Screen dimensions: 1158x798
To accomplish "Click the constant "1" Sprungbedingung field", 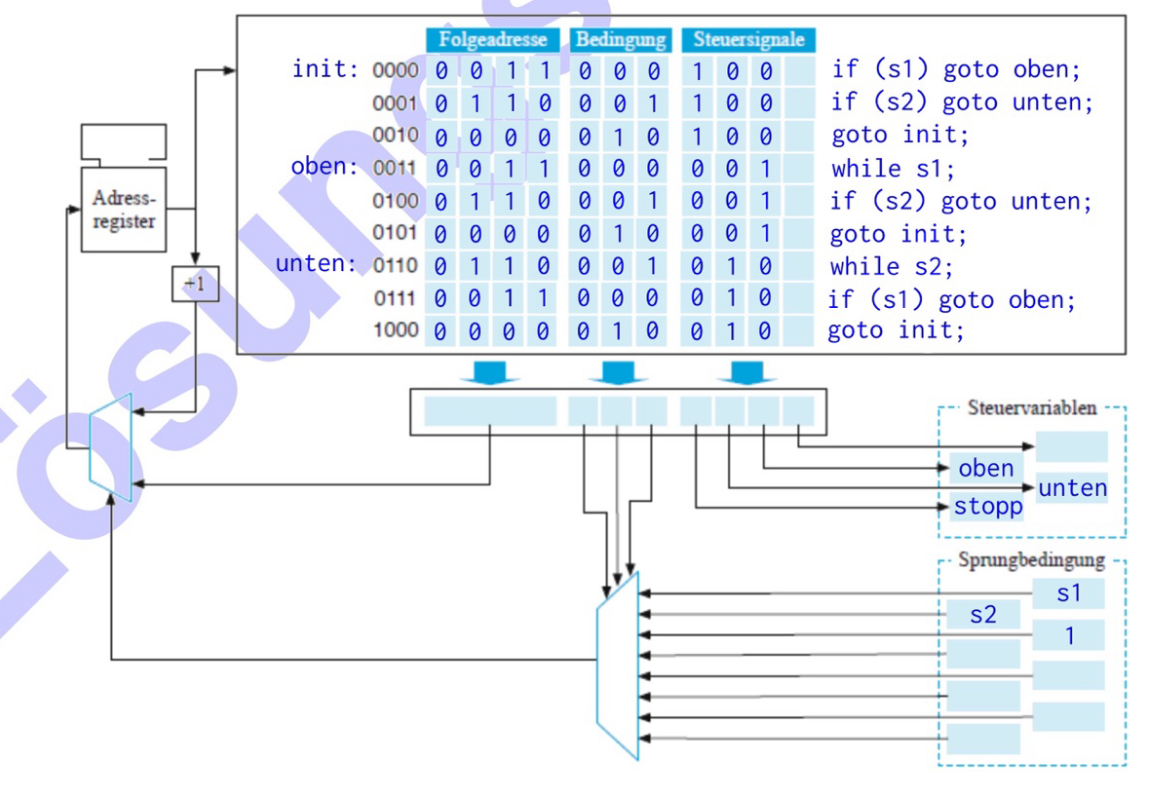I will pos(1068,635).
